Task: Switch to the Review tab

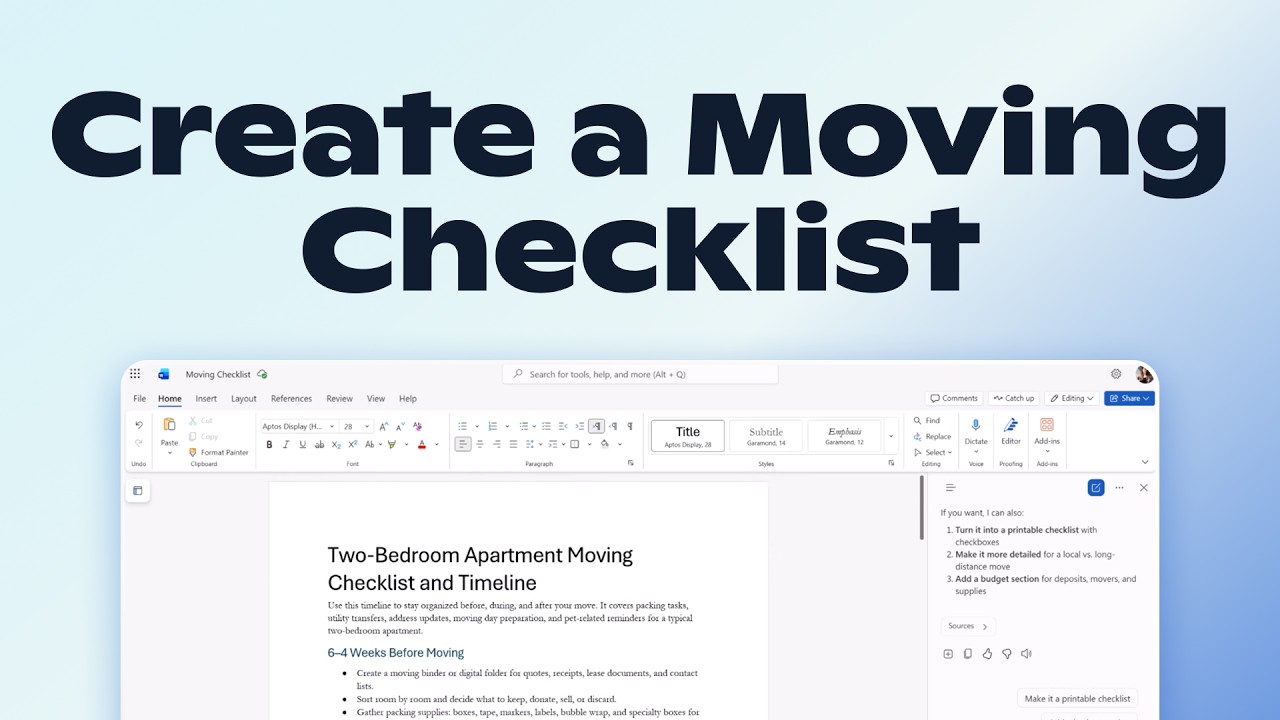Action: tap(339, 399)
